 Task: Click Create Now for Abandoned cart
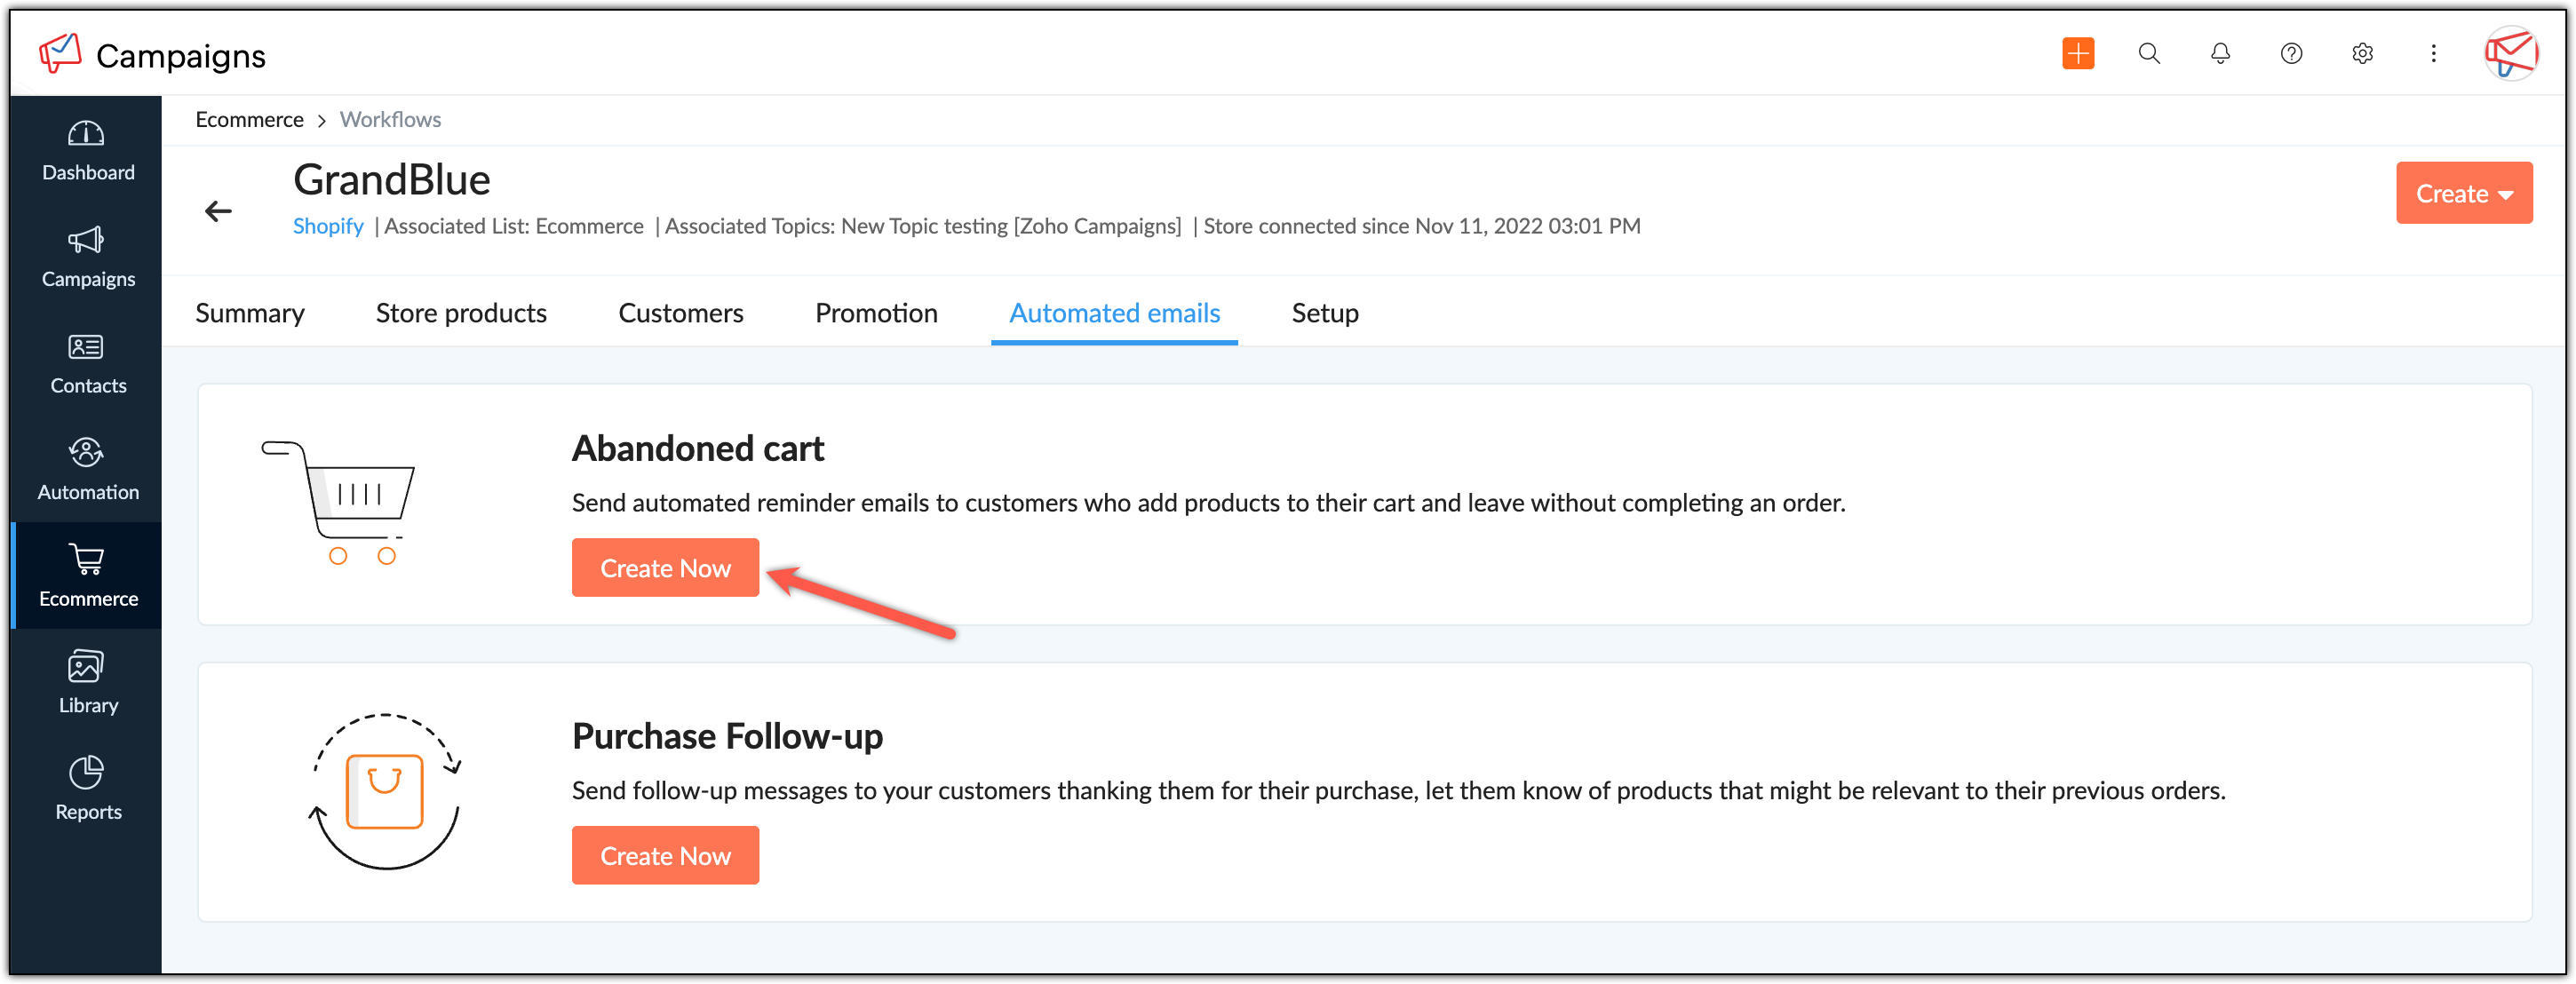coord(665,568)
